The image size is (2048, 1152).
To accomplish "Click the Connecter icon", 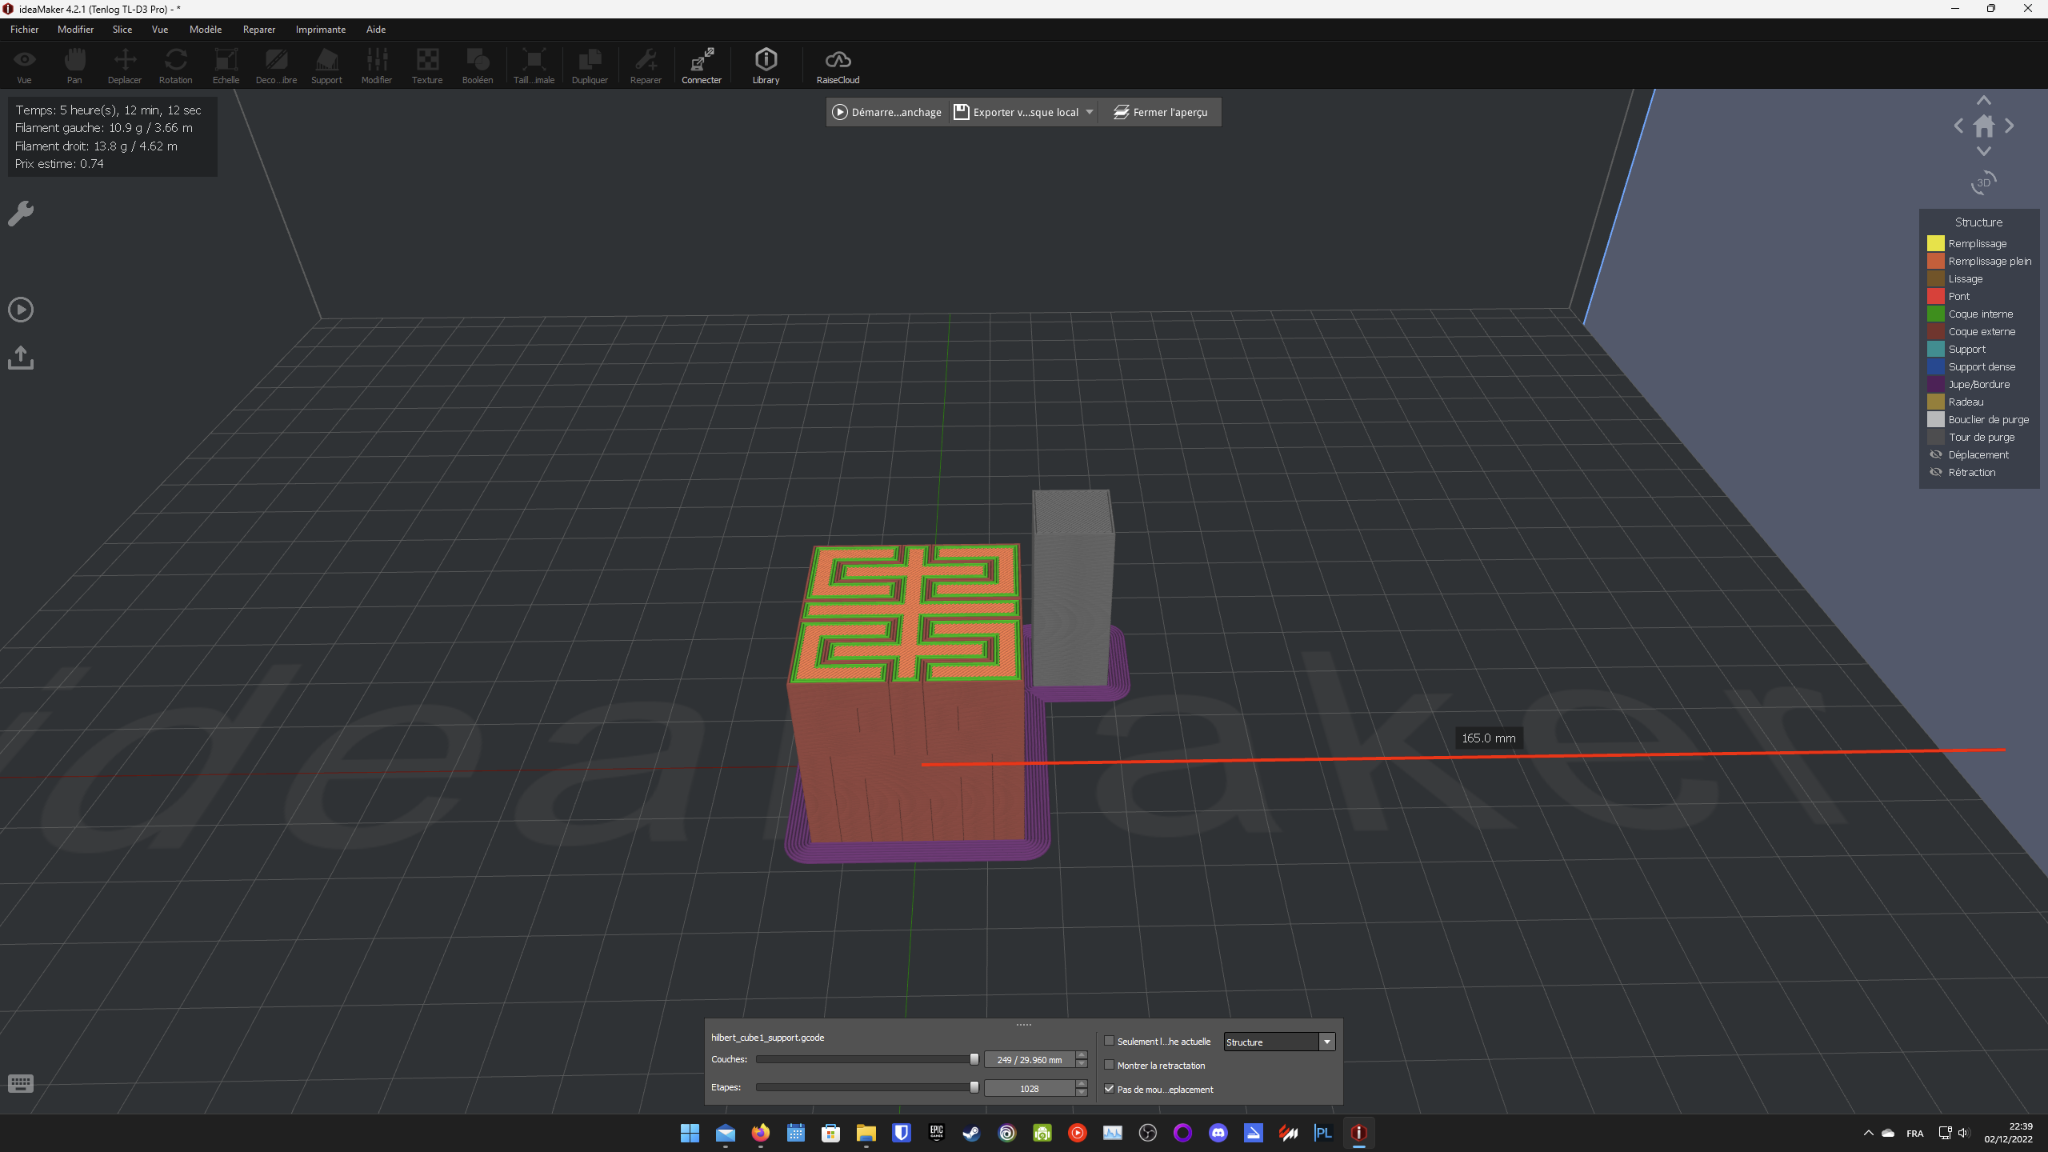I will [702, 66].
